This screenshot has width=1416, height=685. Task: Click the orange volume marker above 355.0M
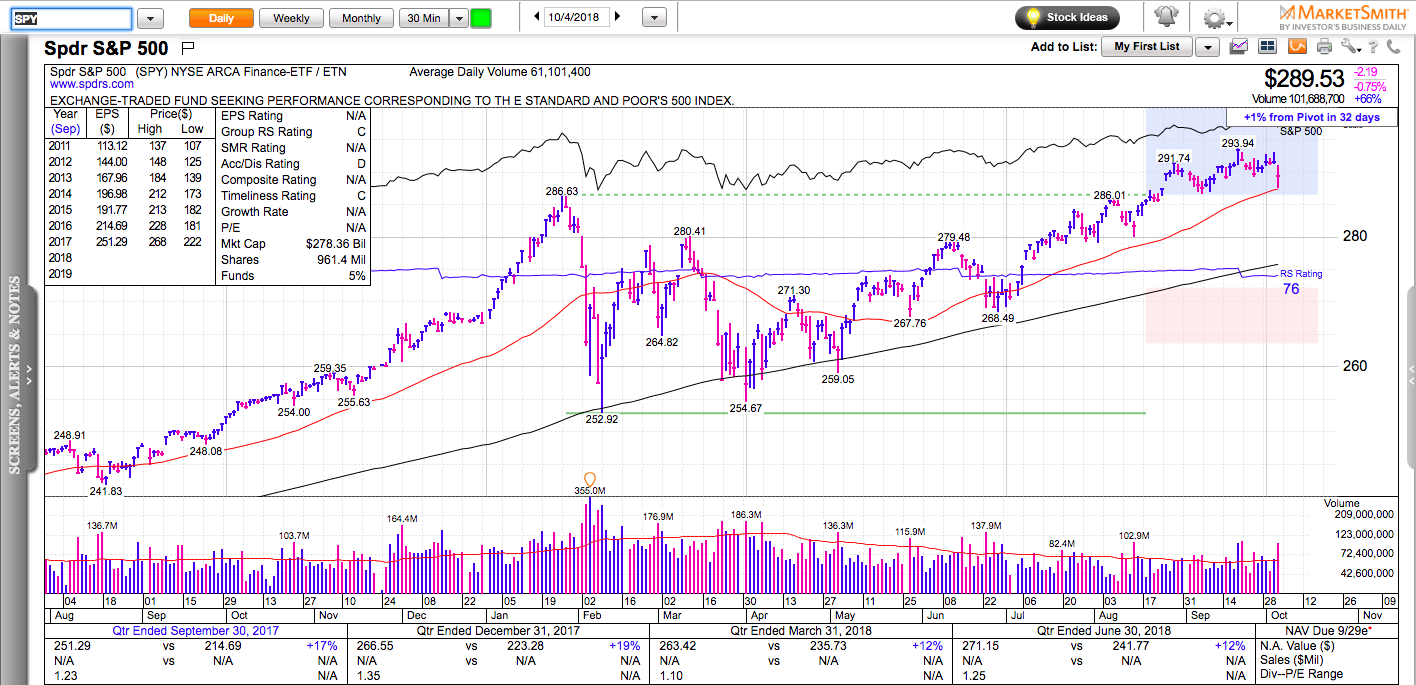point(589,479)
